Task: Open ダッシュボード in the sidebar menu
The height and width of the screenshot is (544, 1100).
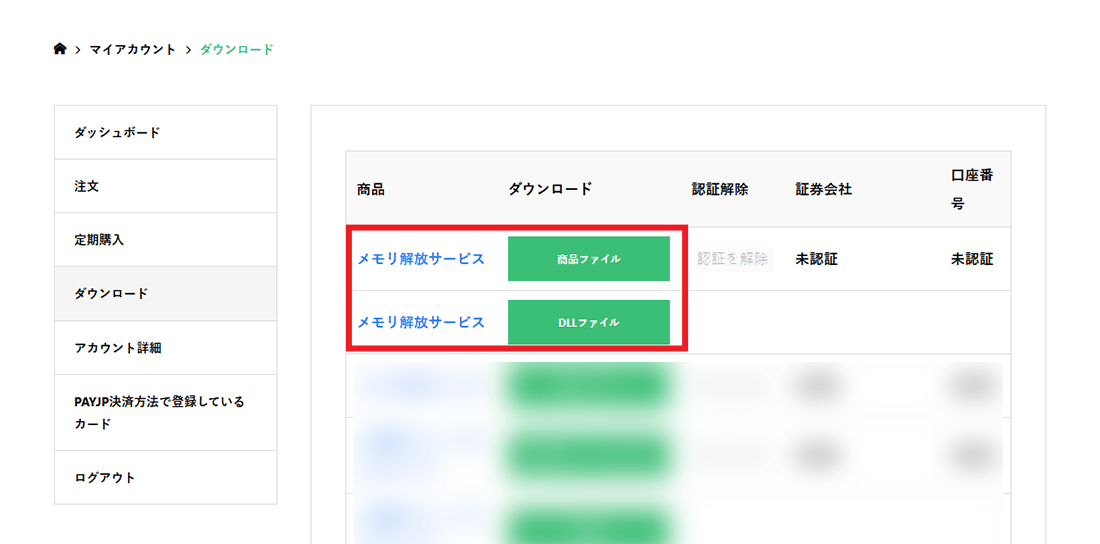Action: [117, 133]
